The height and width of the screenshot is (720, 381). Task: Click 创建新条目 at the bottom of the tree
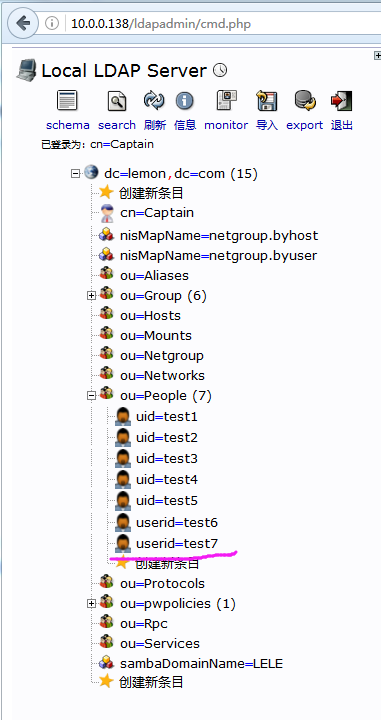(x=151, y=682)
